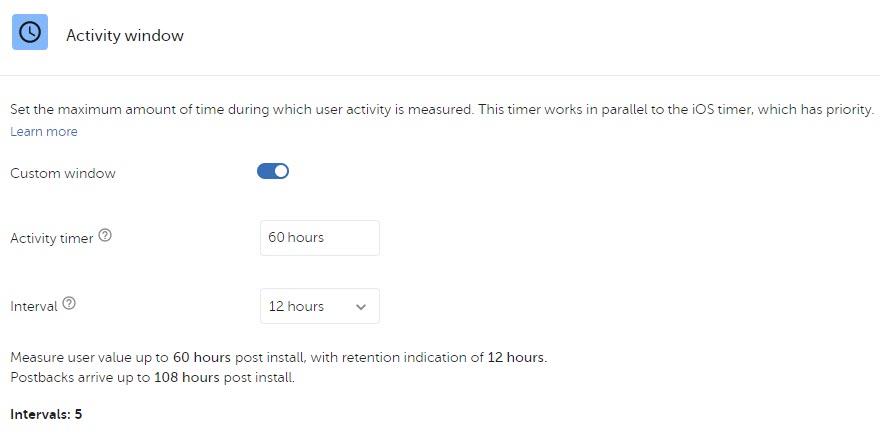Click the bold 108 hours postback value
Image resolution: width=880 pixels, height=435 pixels.
[187, 377]
